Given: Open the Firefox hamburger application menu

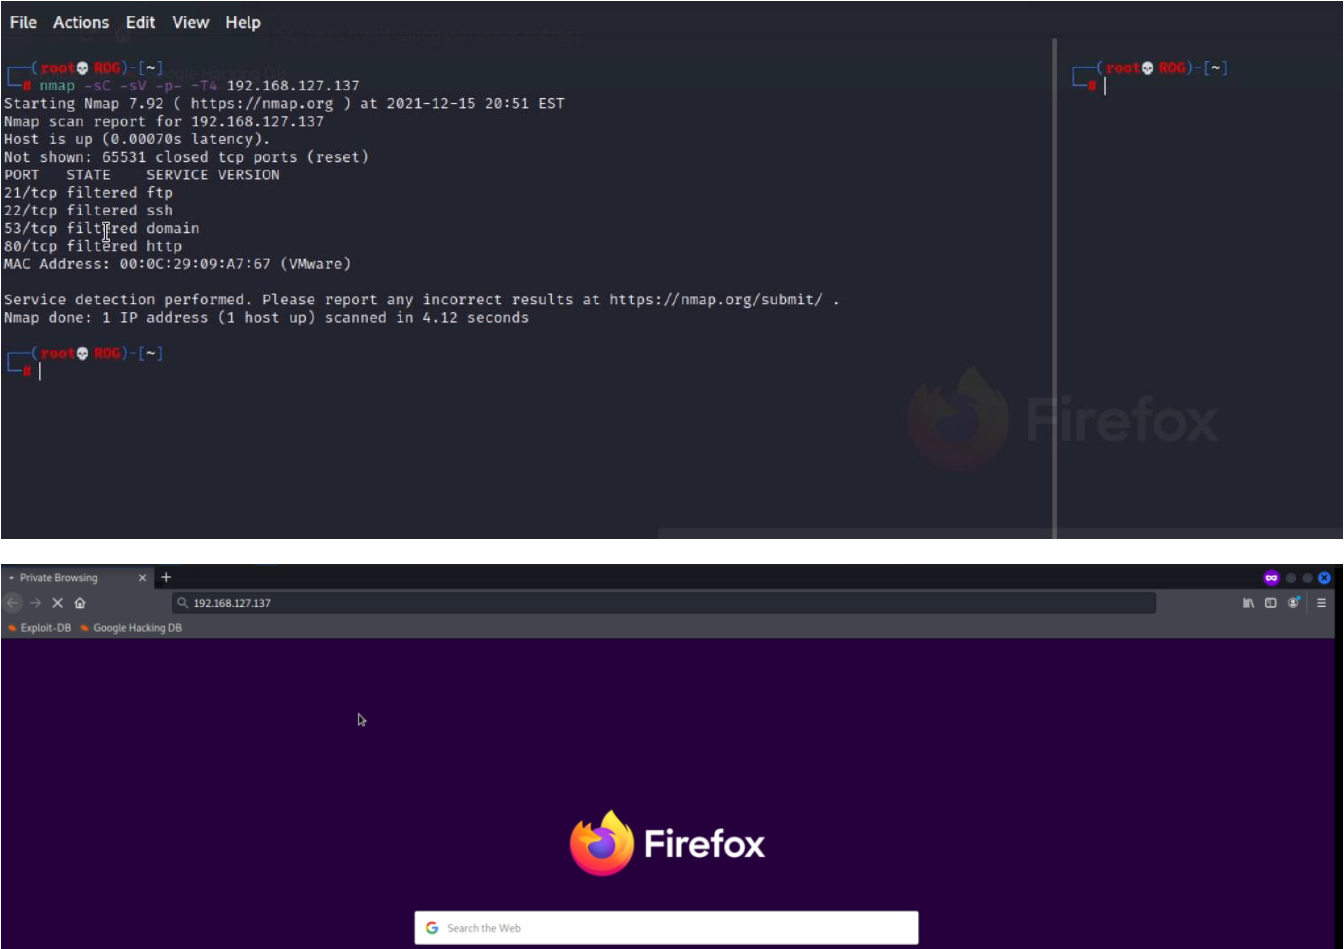Looking at the screenshot, I should [x=1321, y=603].
